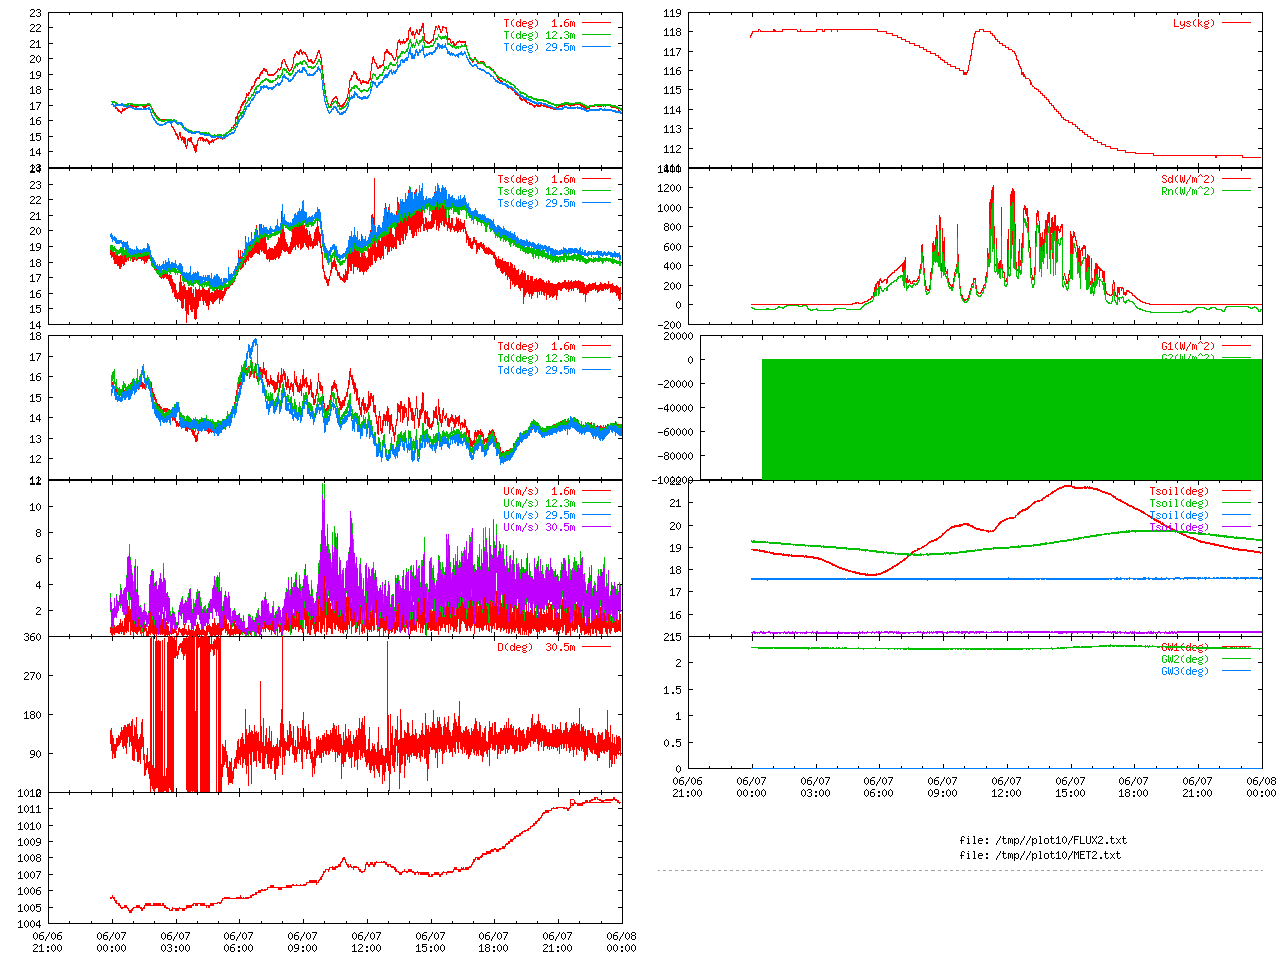Viewport: 1280px width, 960px height.
Task: Click the purple line sample beside "U(m/s) 30.5m"
Action: click(596, 527)
